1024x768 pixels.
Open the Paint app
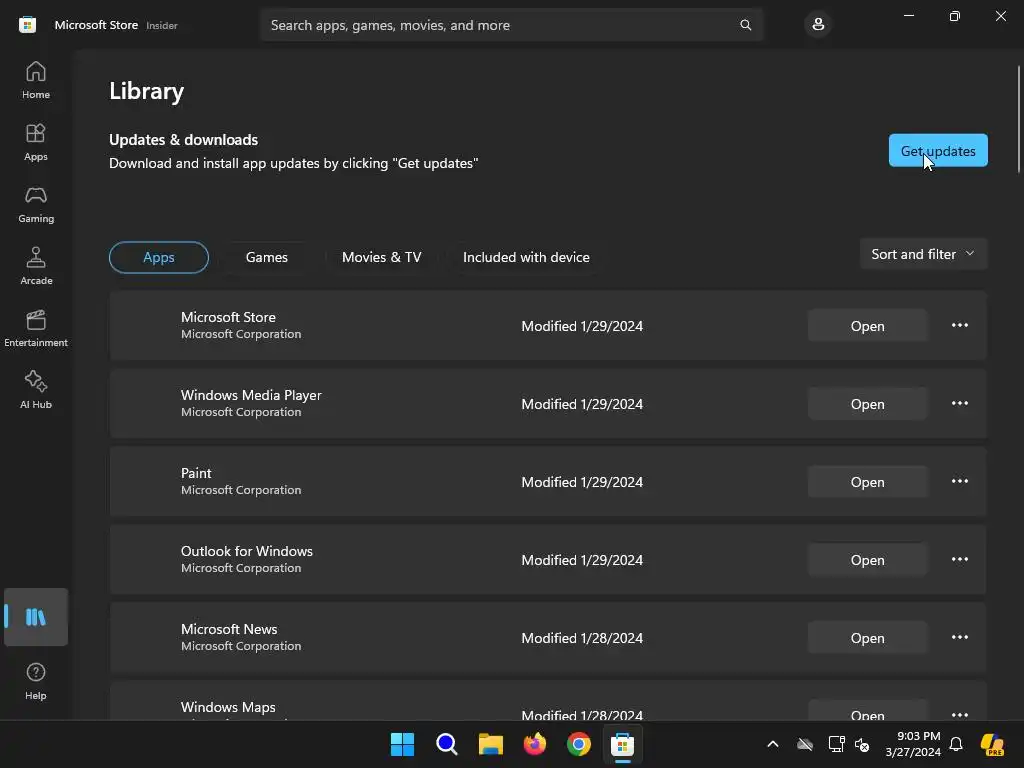(867, 482)
